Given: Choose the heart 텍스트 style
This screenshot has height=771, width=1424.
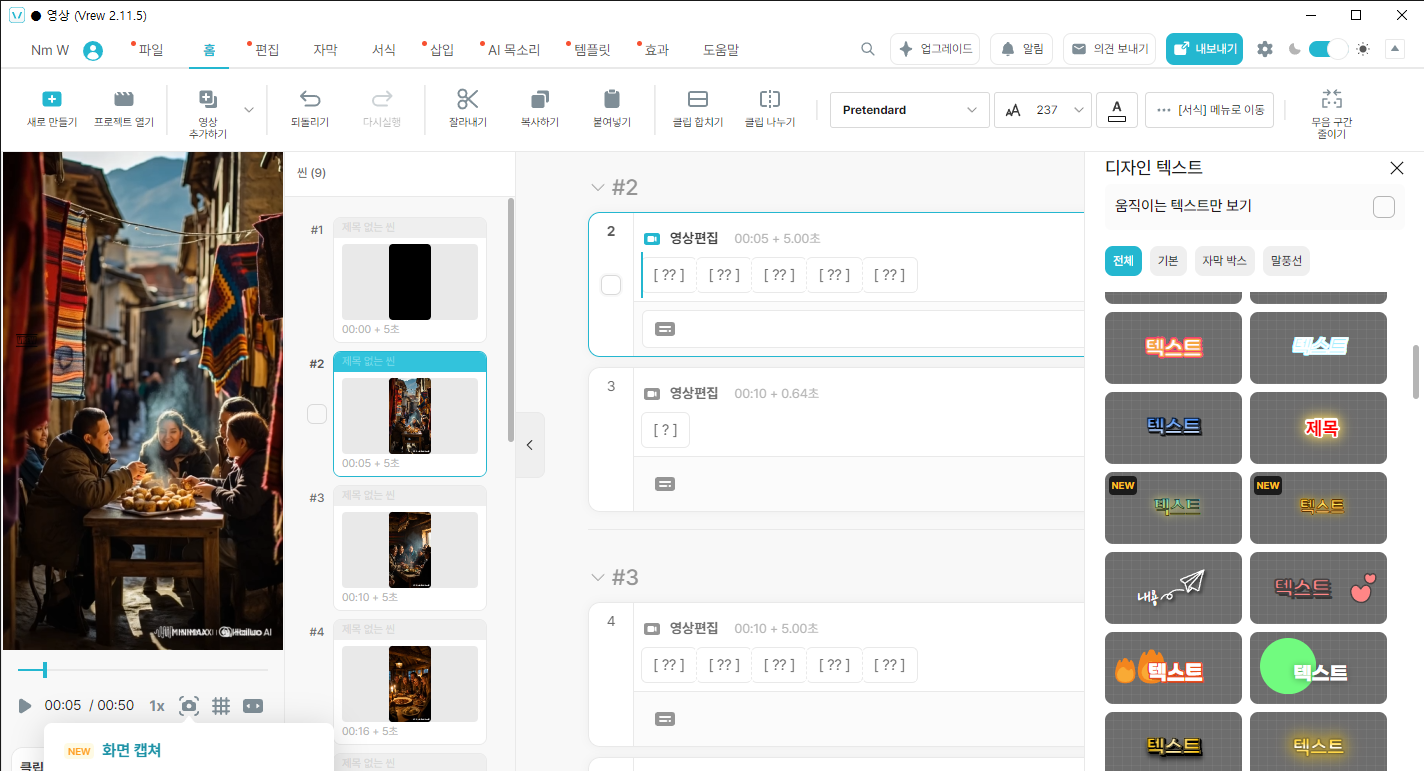Looking at the screenshot, I should (1318, 588).
